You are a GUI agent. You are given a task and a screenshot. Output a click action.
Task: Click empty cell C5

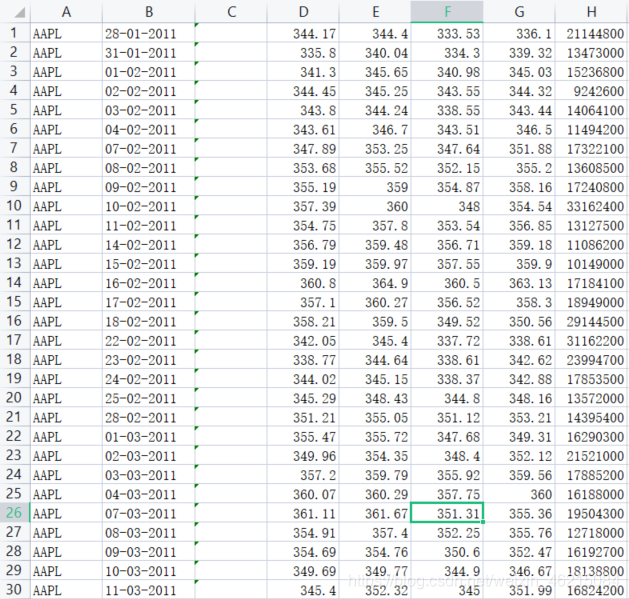pyautogui.click(x=231, y=110)
